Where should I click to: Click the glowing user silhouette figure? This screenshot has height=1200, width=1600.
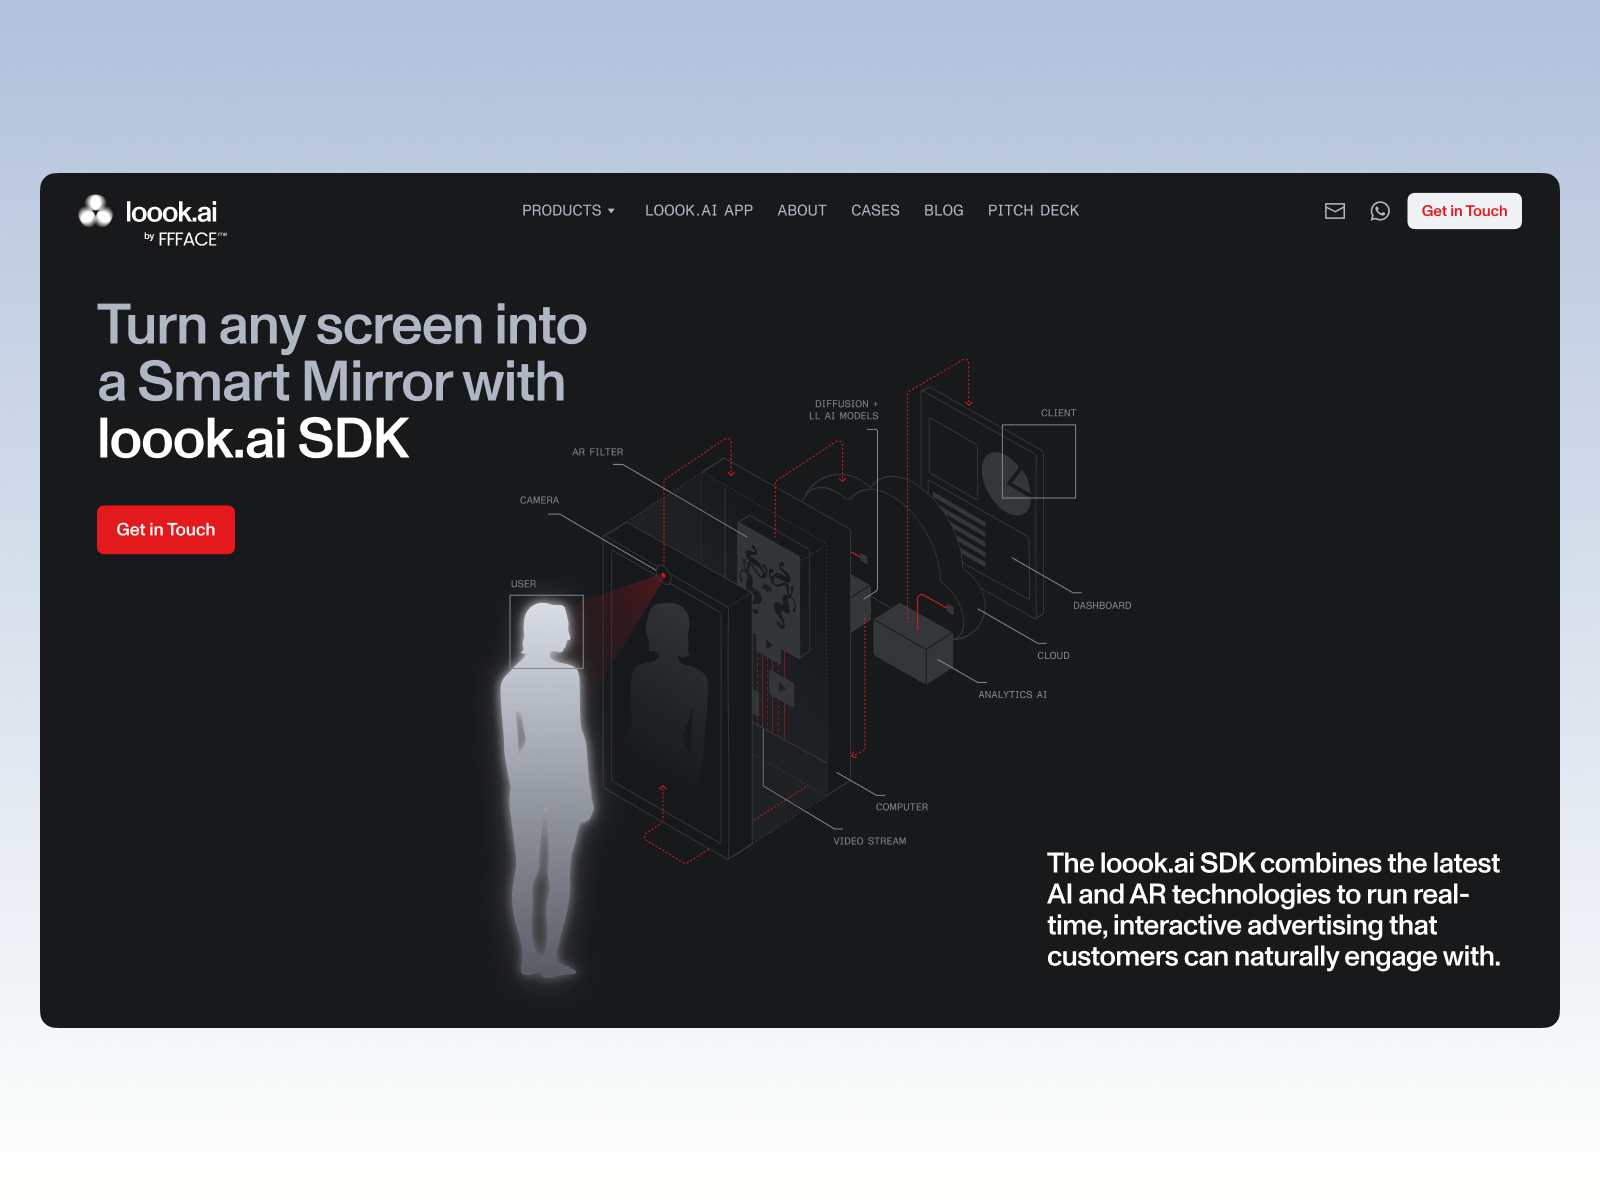tap(545, 790)
